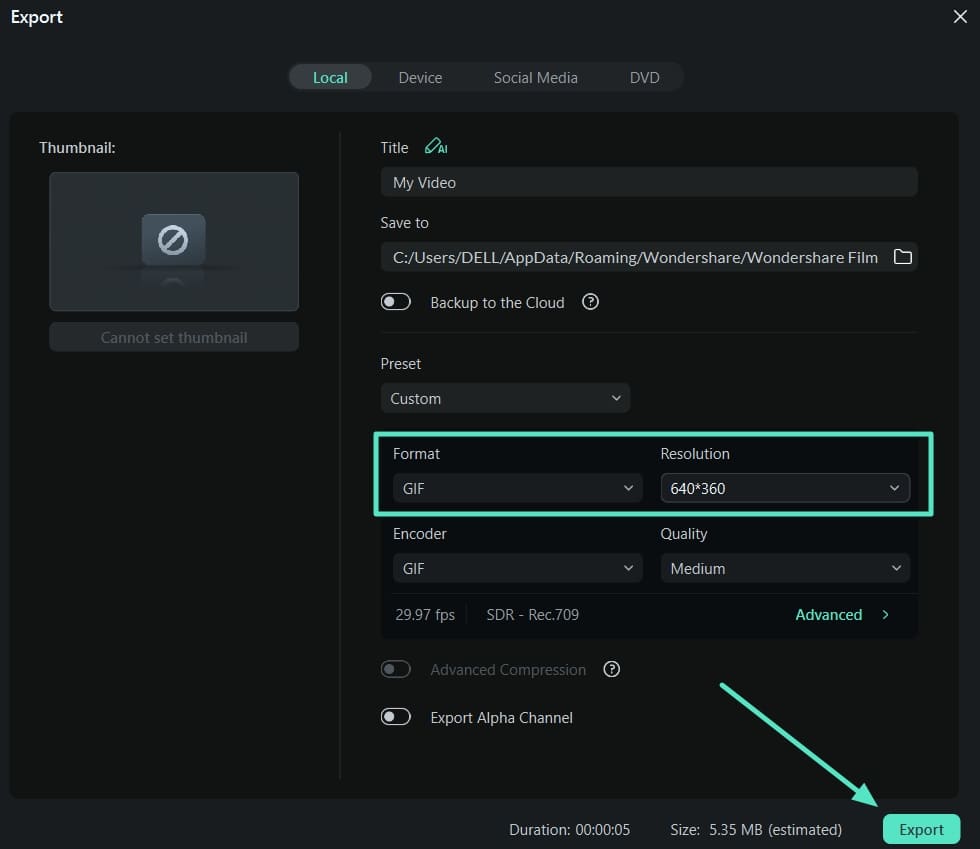This screenshot has width=980, height=849.
Task: Click the green Export button
Action: [921, 829]
